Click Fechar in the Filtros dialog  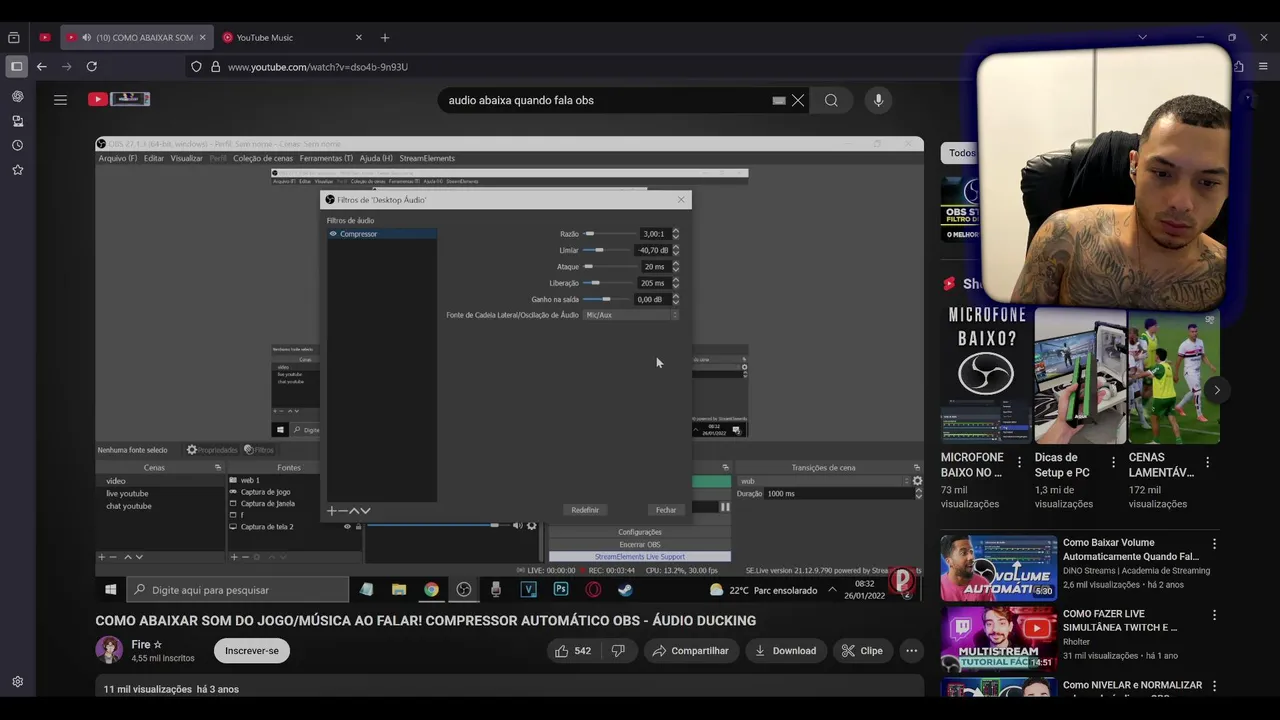(666, 510)
